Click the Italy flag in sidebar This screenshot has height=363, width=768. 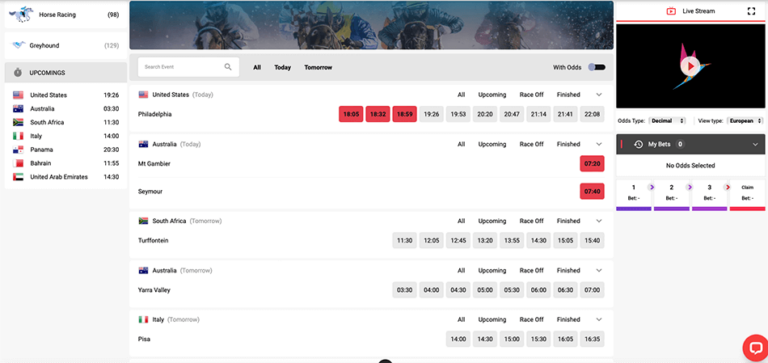[x=18, y=136]
